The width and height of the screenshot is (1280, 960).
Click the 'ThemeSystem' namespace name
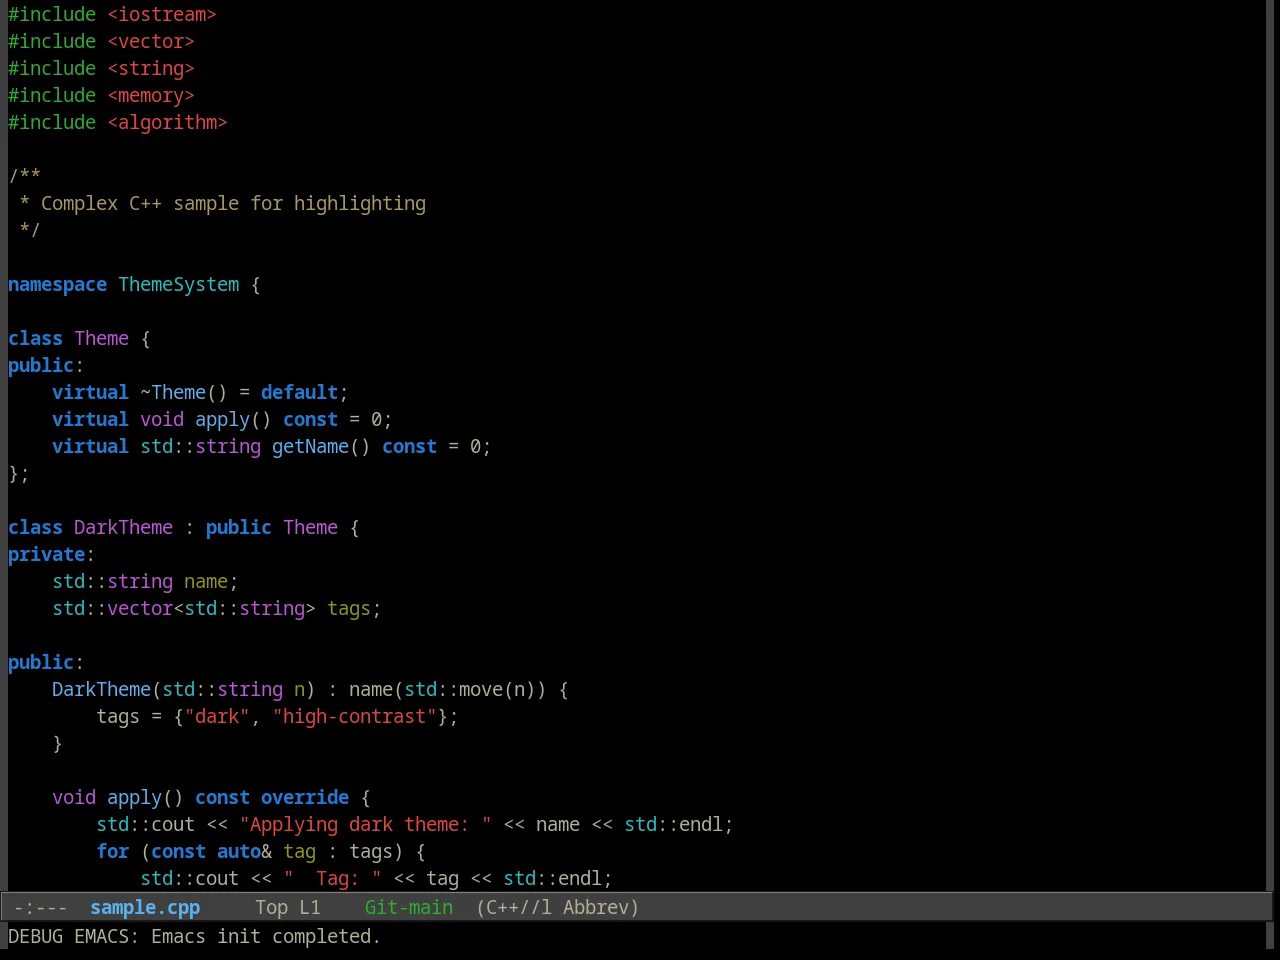179,284
